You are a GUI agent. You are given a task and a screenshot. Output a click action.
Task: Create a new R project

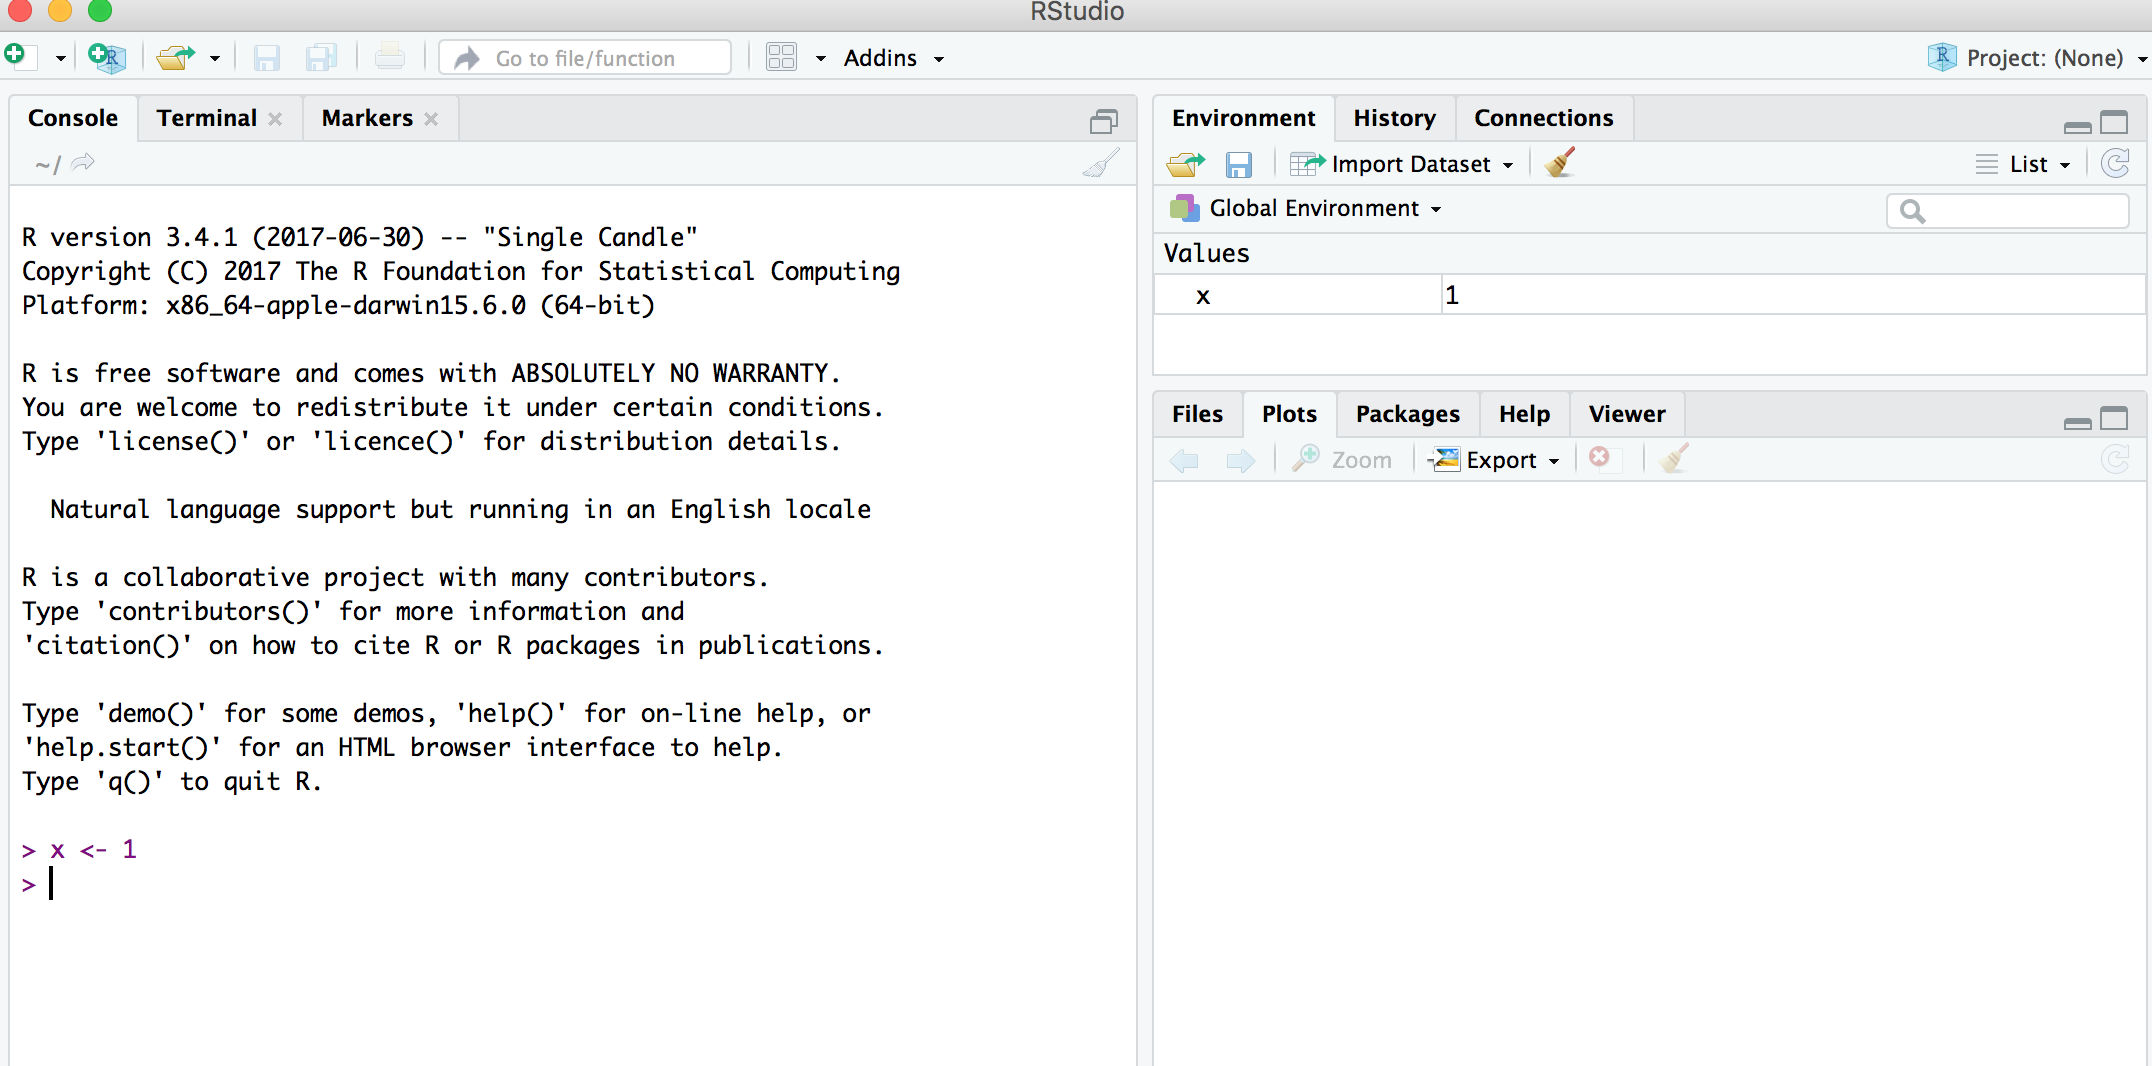pyautogui.click(x=106, y=58)
